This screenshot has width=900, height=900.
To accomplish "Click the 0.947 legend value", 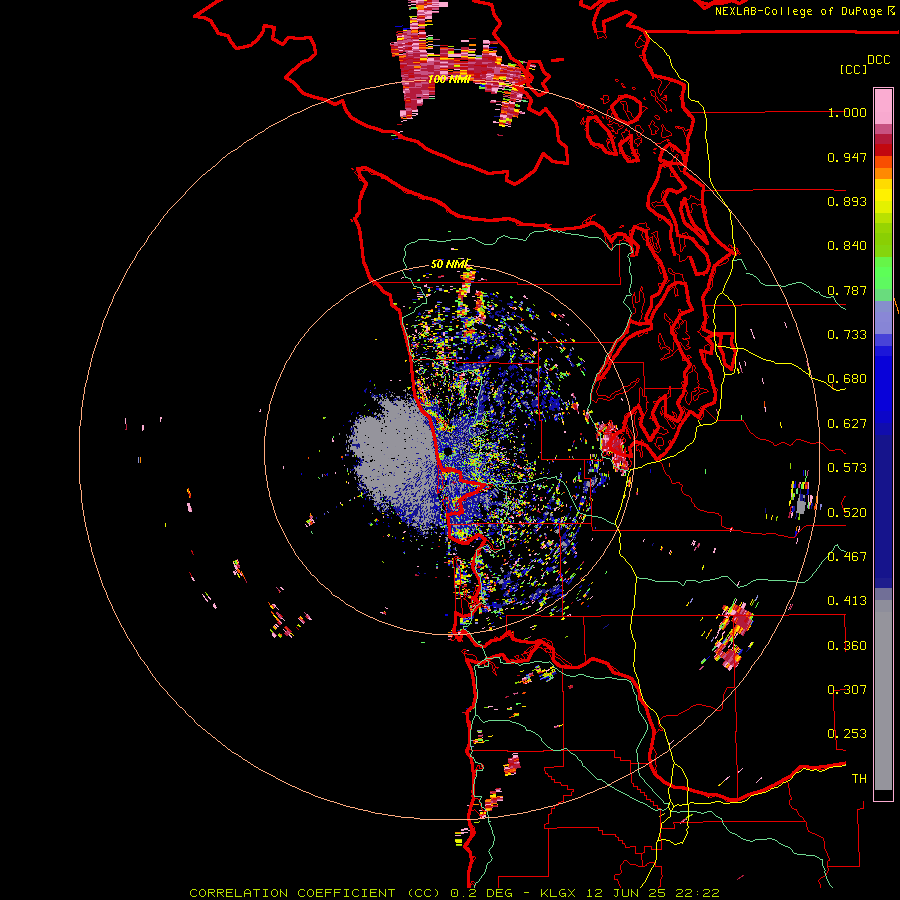I will tap(847, 157).
